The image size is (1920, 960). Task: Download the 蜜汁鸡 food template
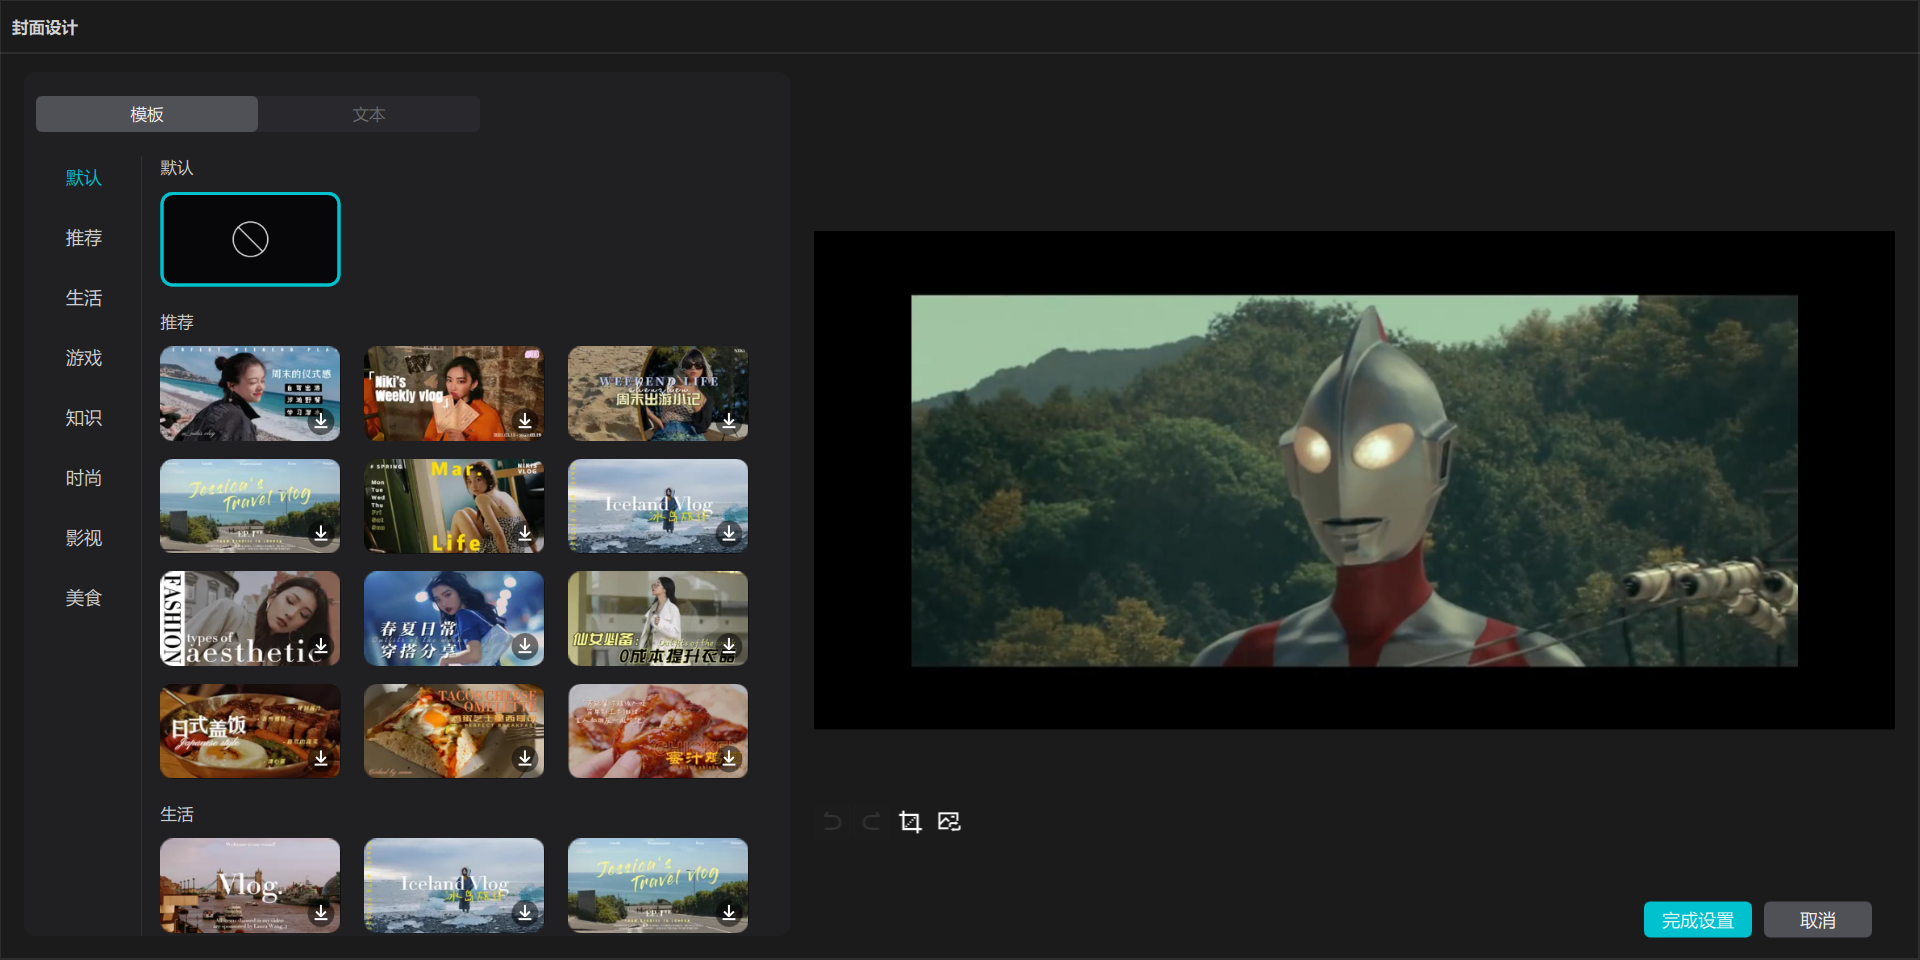click(729, 758)
